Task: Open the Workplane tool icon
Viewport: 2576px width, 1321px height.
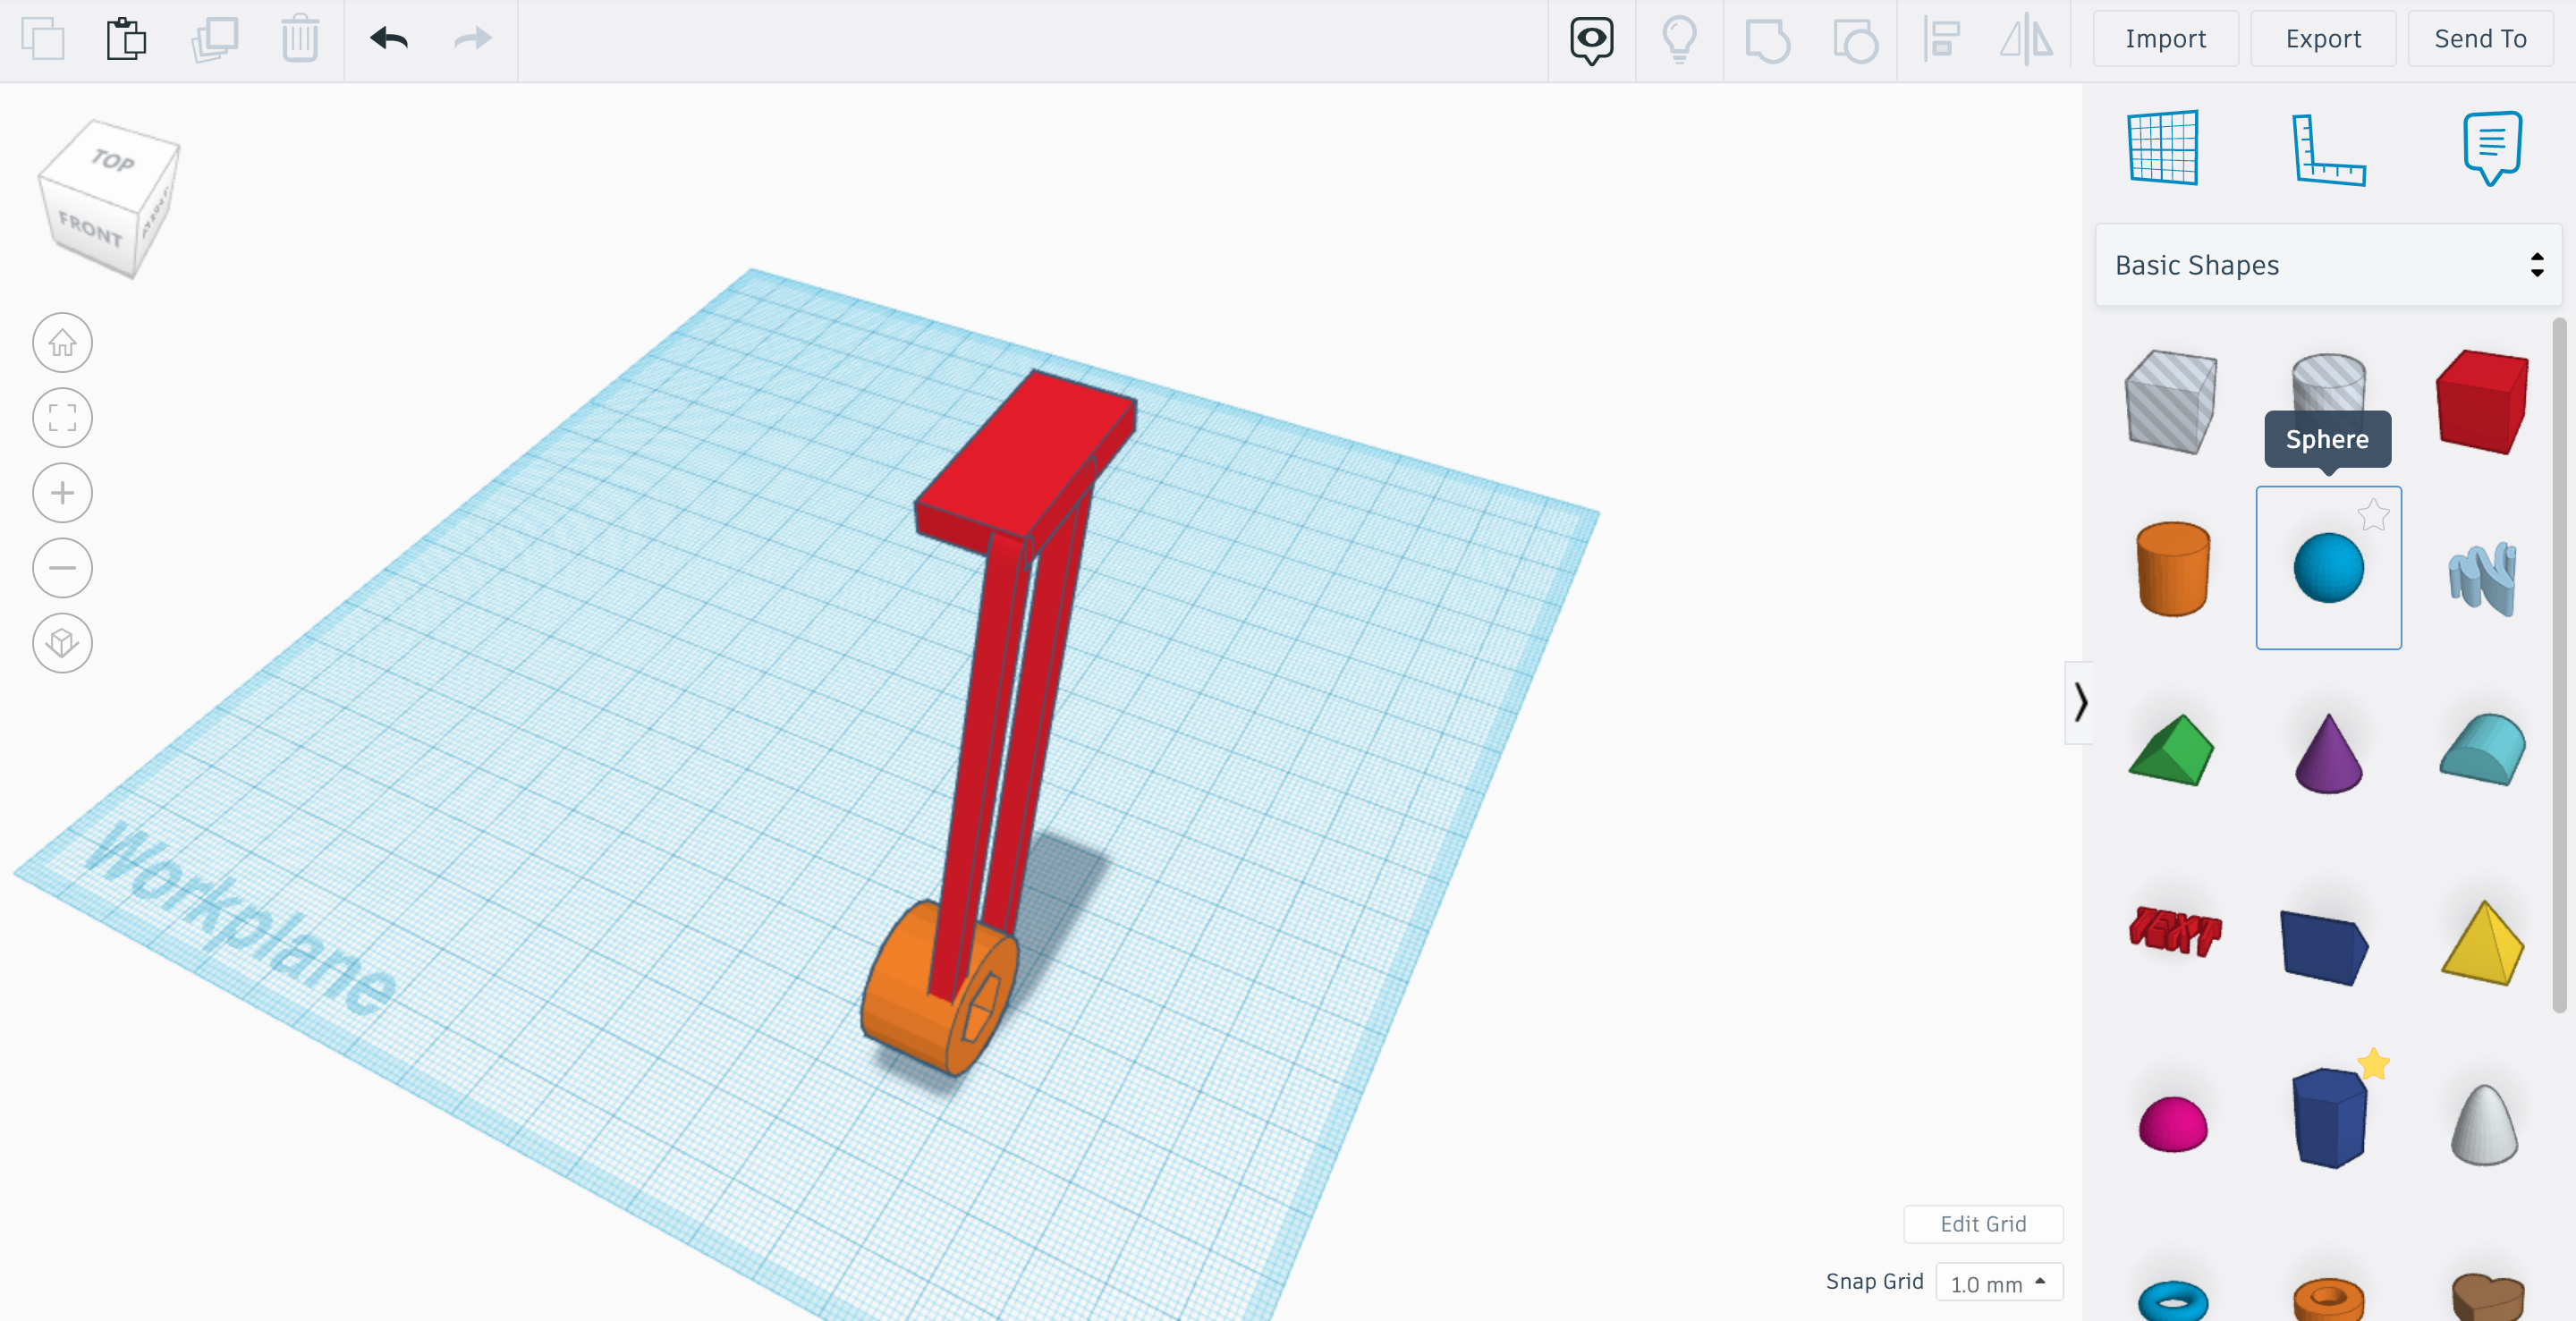Action: 2163,148
